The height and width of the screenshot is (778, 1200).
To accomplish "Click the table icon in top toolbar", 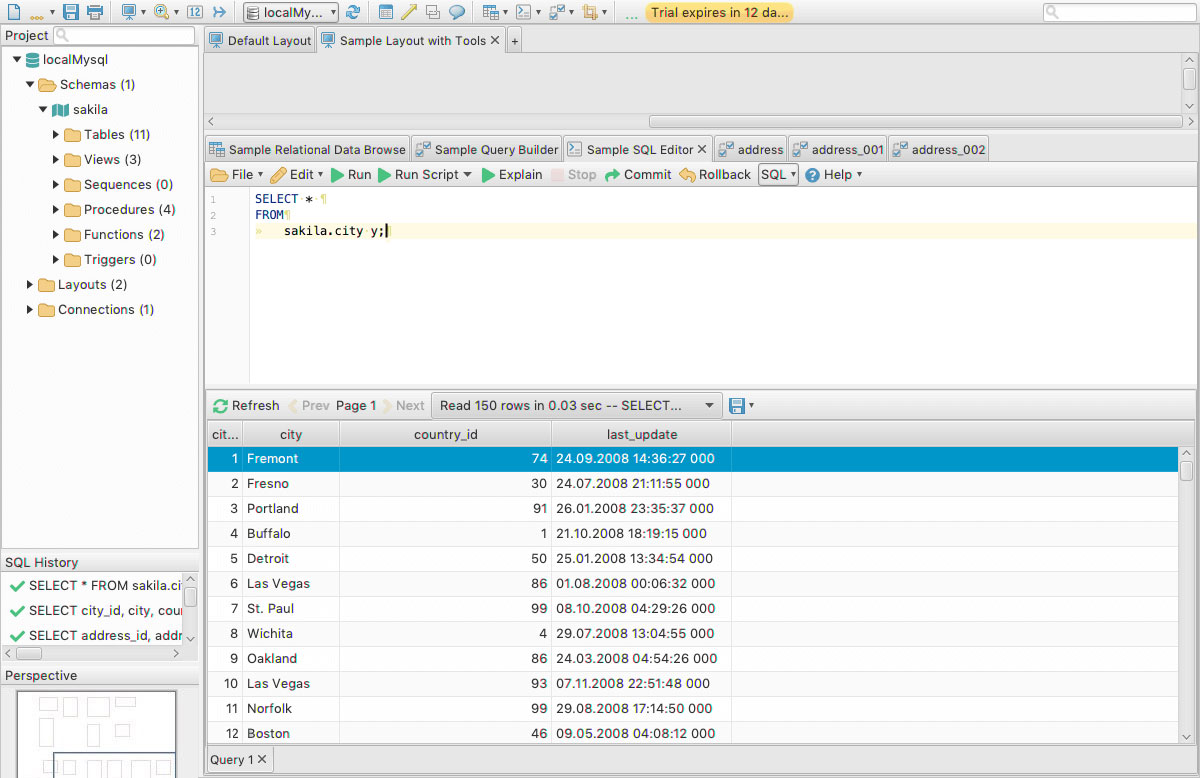I will [386, 12].
